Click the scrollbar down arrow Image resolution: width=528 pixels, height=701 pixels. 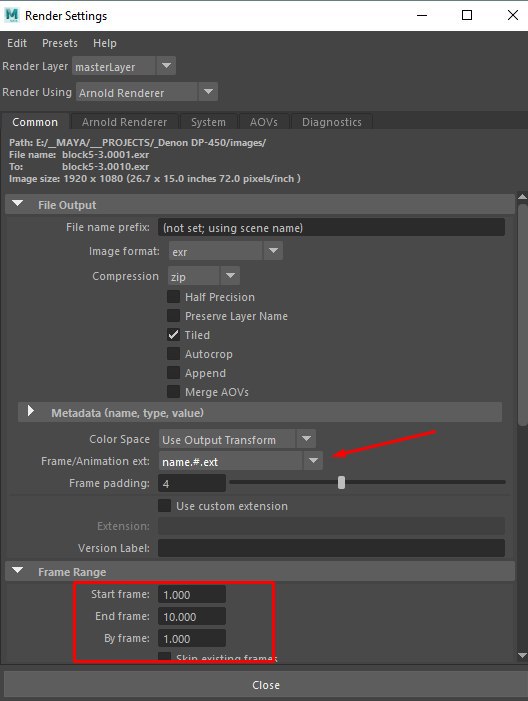point(522,655)
